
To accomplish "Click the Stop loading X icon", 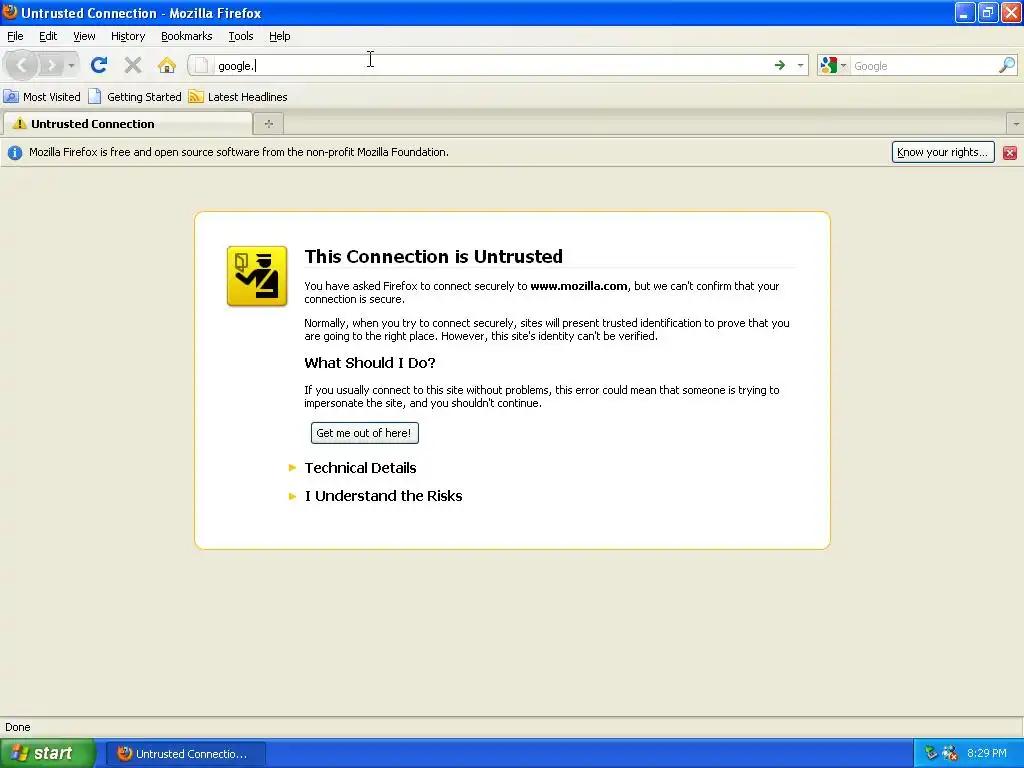I will pyautogui.click(x=133, y=65).
